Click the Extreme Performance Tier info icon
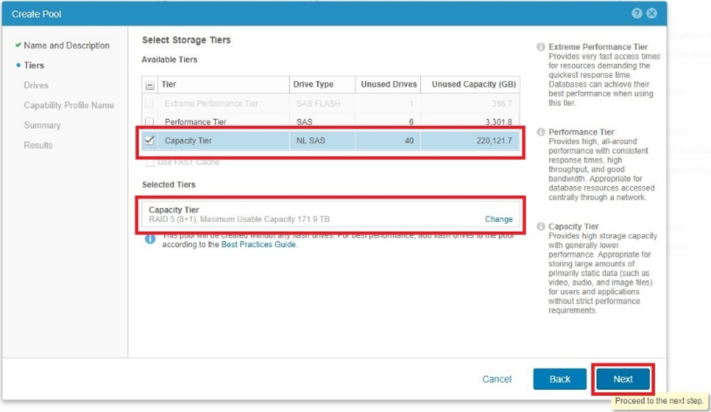The width and height of the screenshot is (711, 412). (541, 47)
